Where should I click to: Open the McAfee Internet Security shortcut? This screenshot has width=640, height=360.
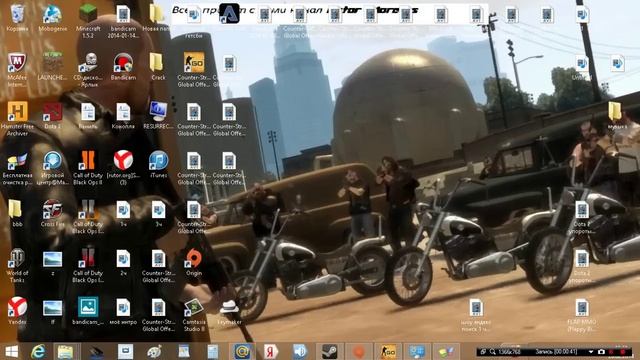tap(17, 70)
